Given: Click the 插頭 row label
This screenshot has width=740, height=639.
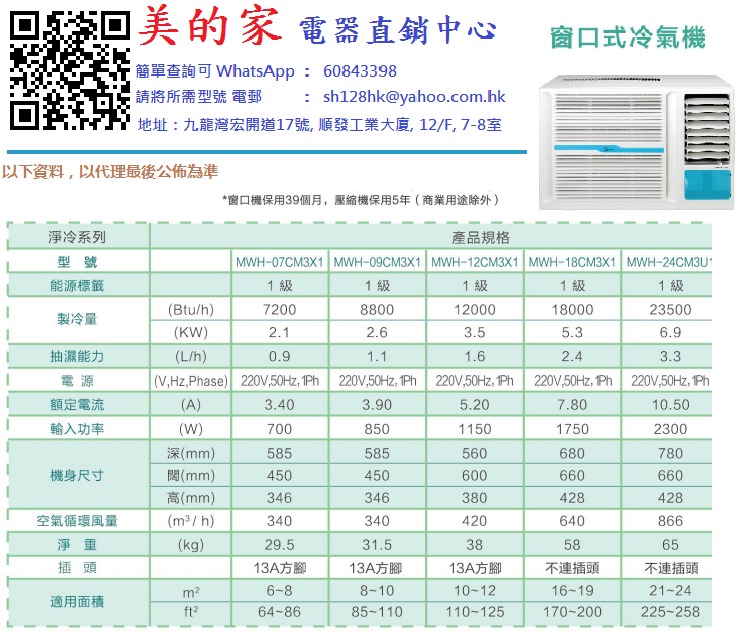Looking at the screenshot, I should [77, 567].
